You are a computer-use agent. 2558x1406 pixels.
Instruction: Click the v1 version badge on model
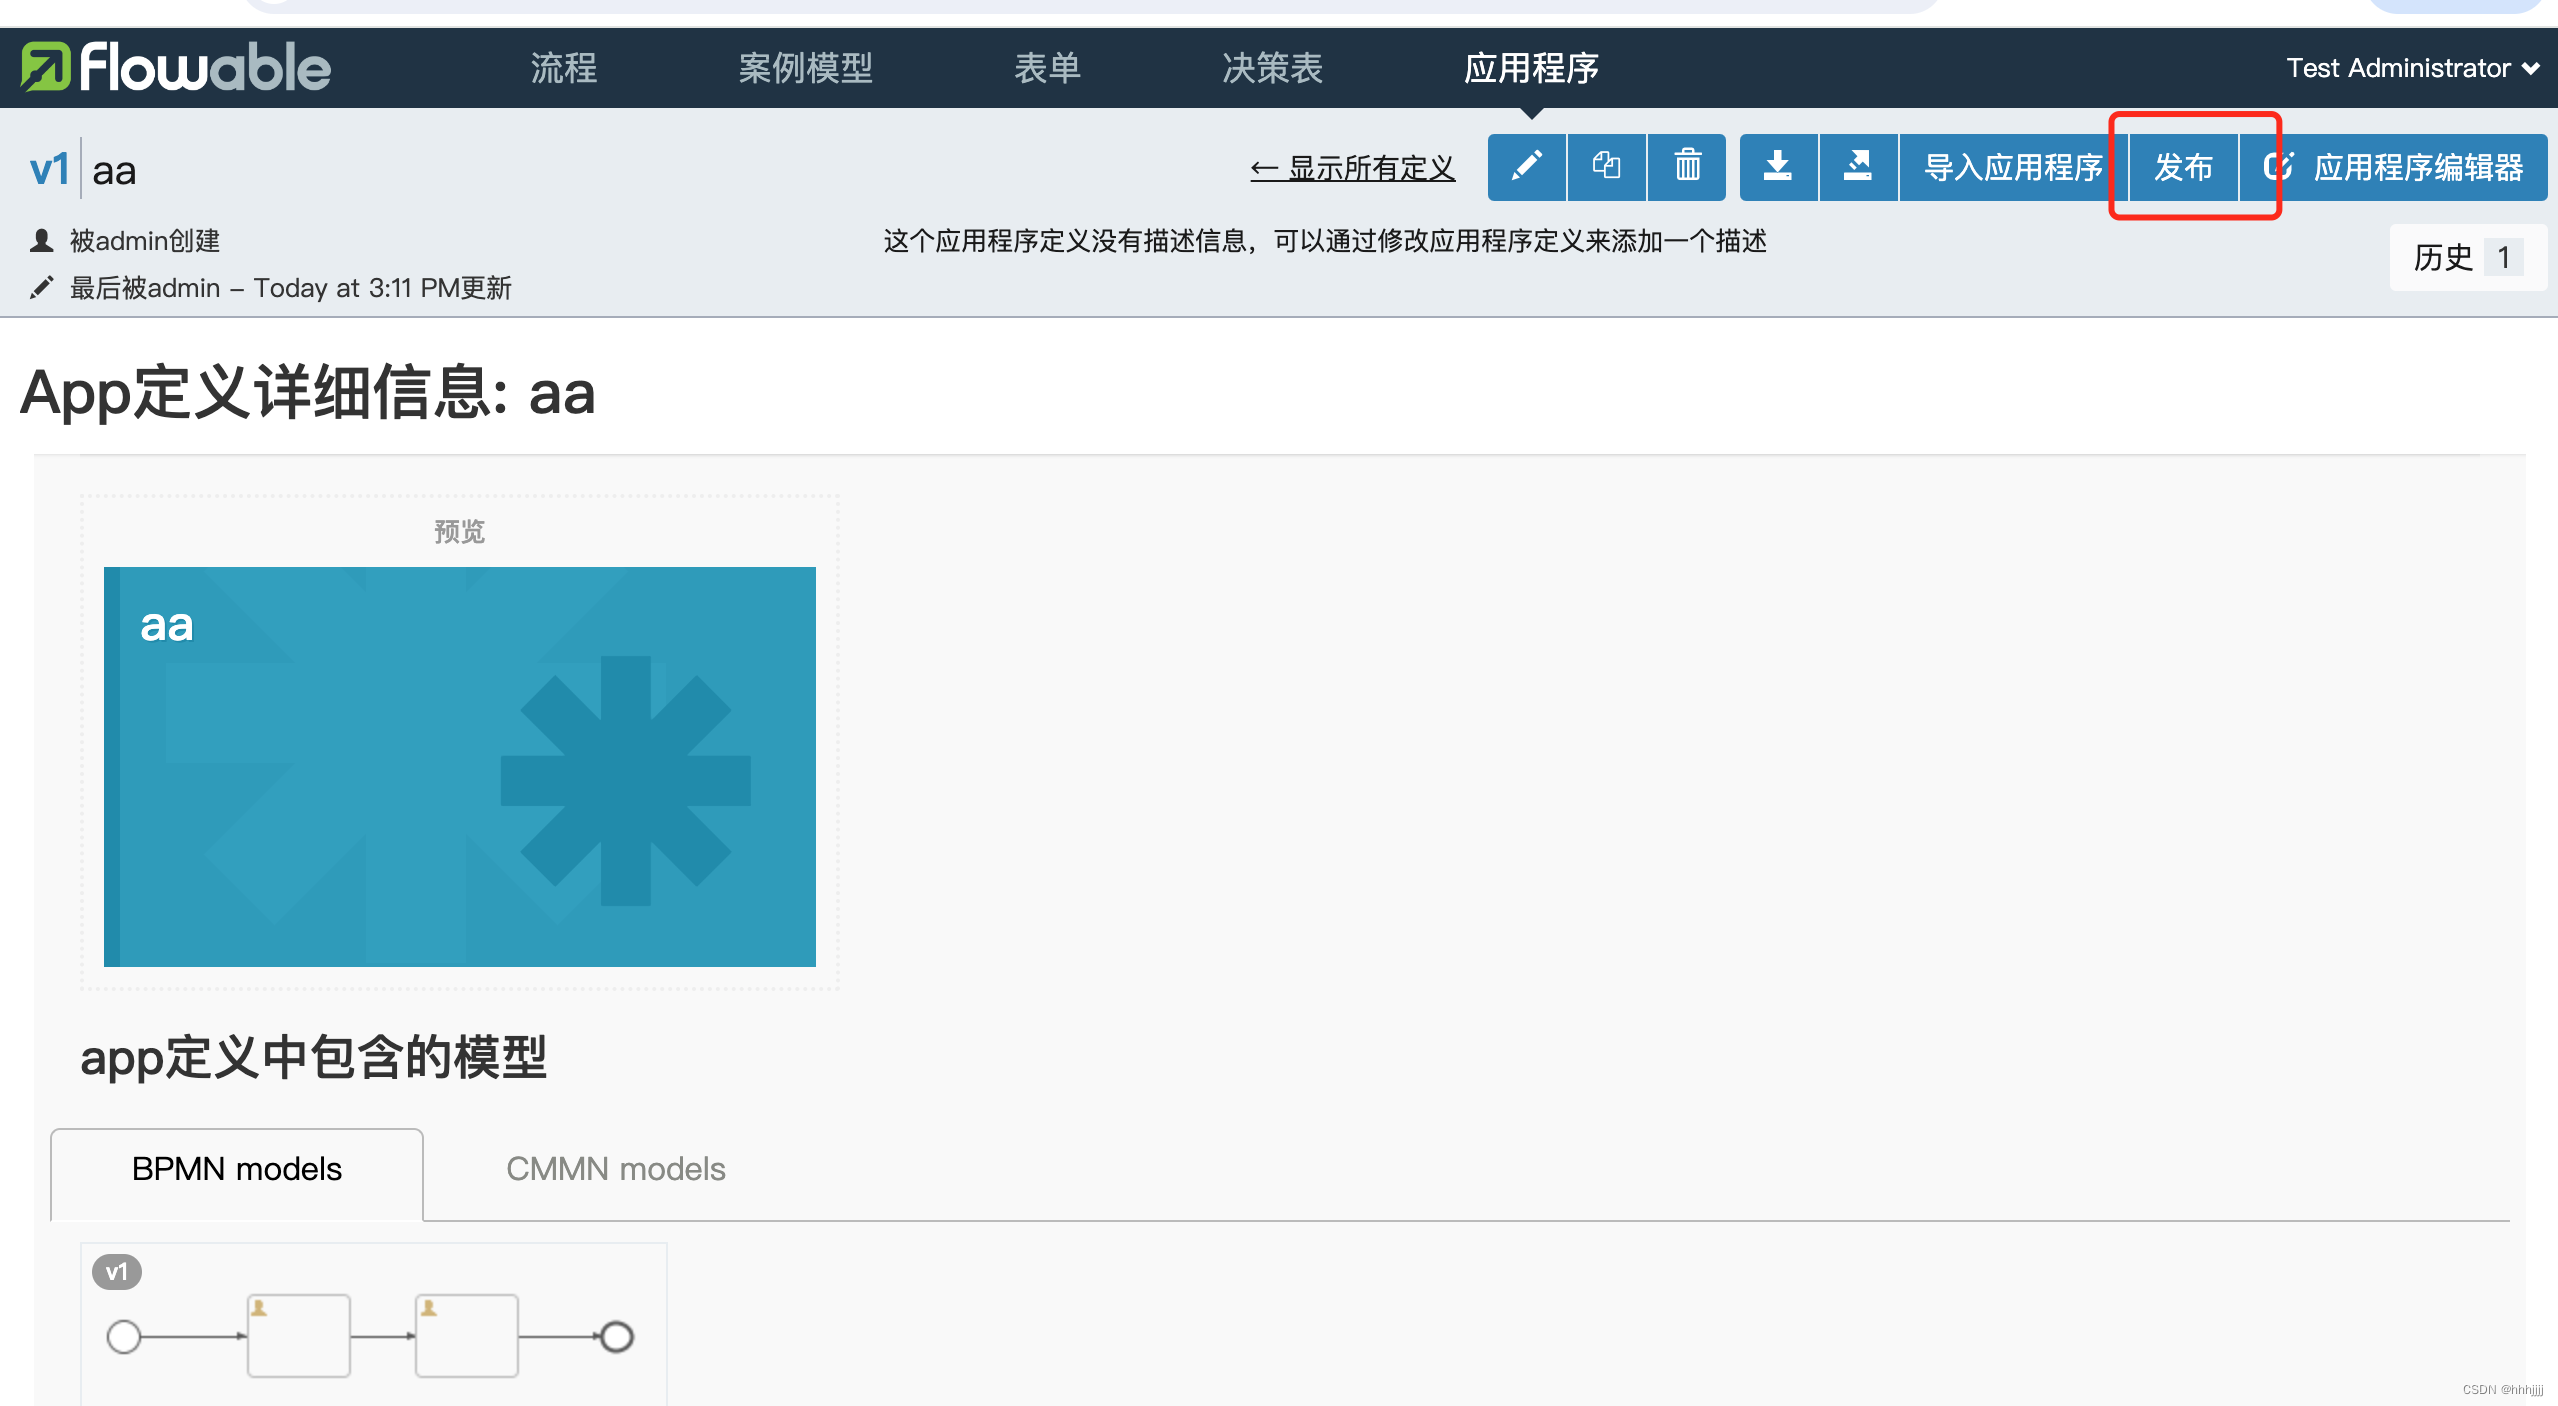pyautogui.click(x=117, y=1272)
